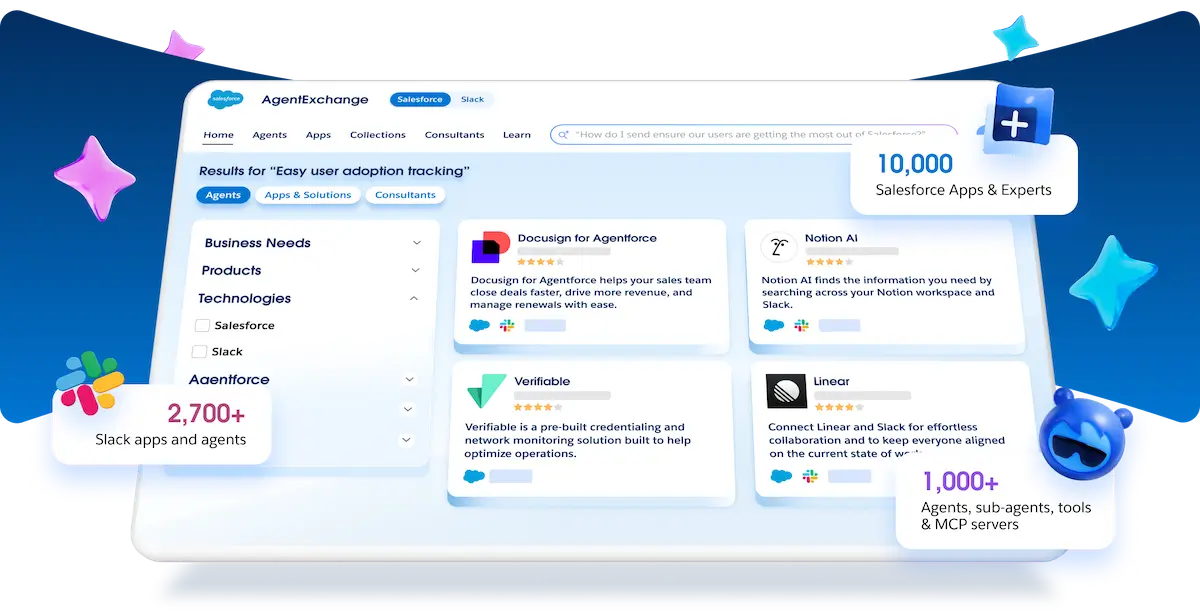This screenshot has height=614, width=1200.
Task: Open the Linear listing title
Action: coord(831,381)
